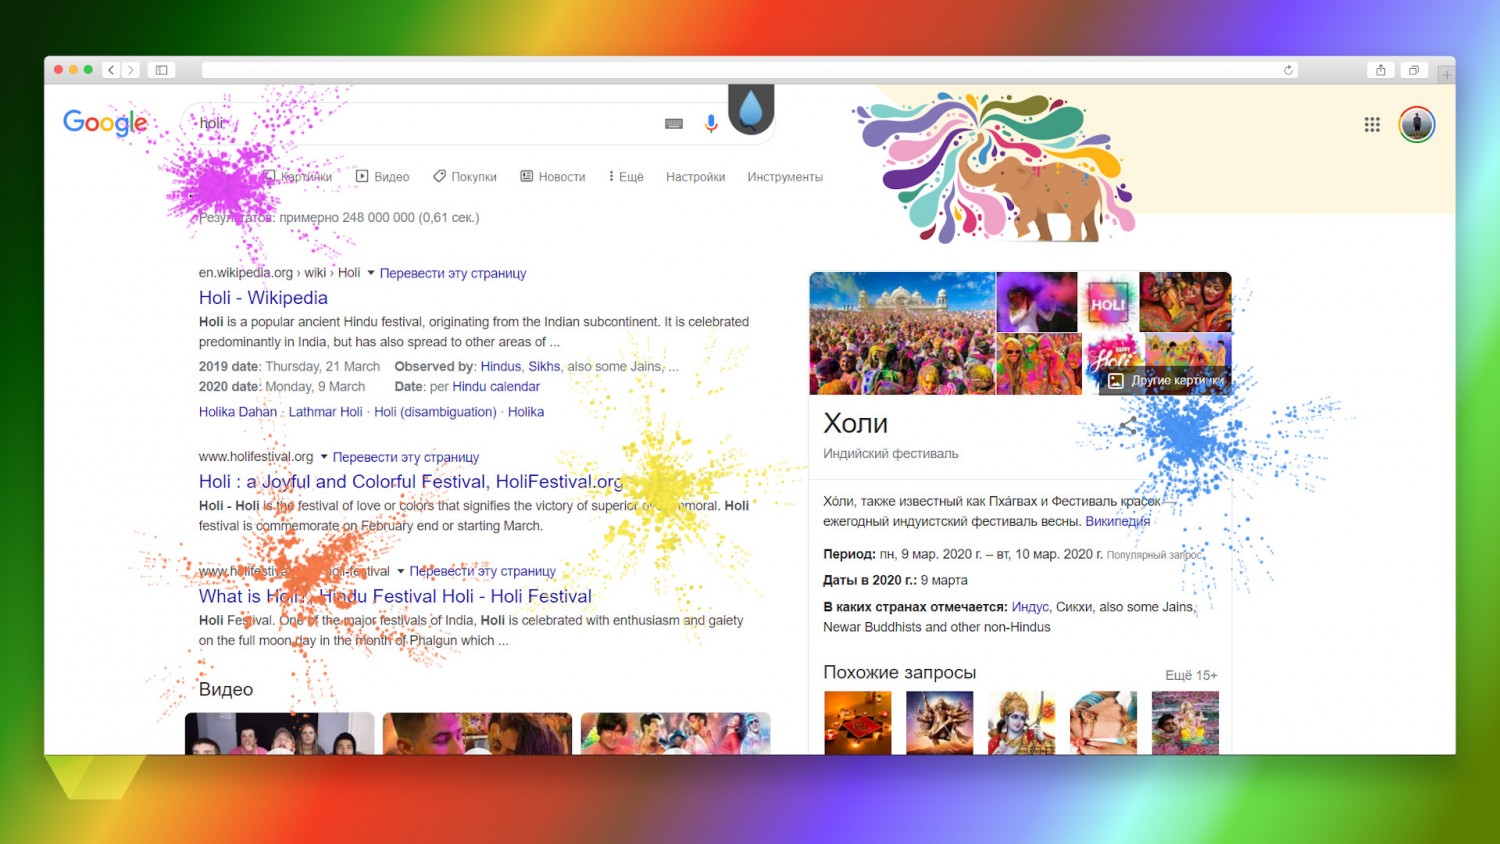Click the Похожие запросы heading

[899, 672]
